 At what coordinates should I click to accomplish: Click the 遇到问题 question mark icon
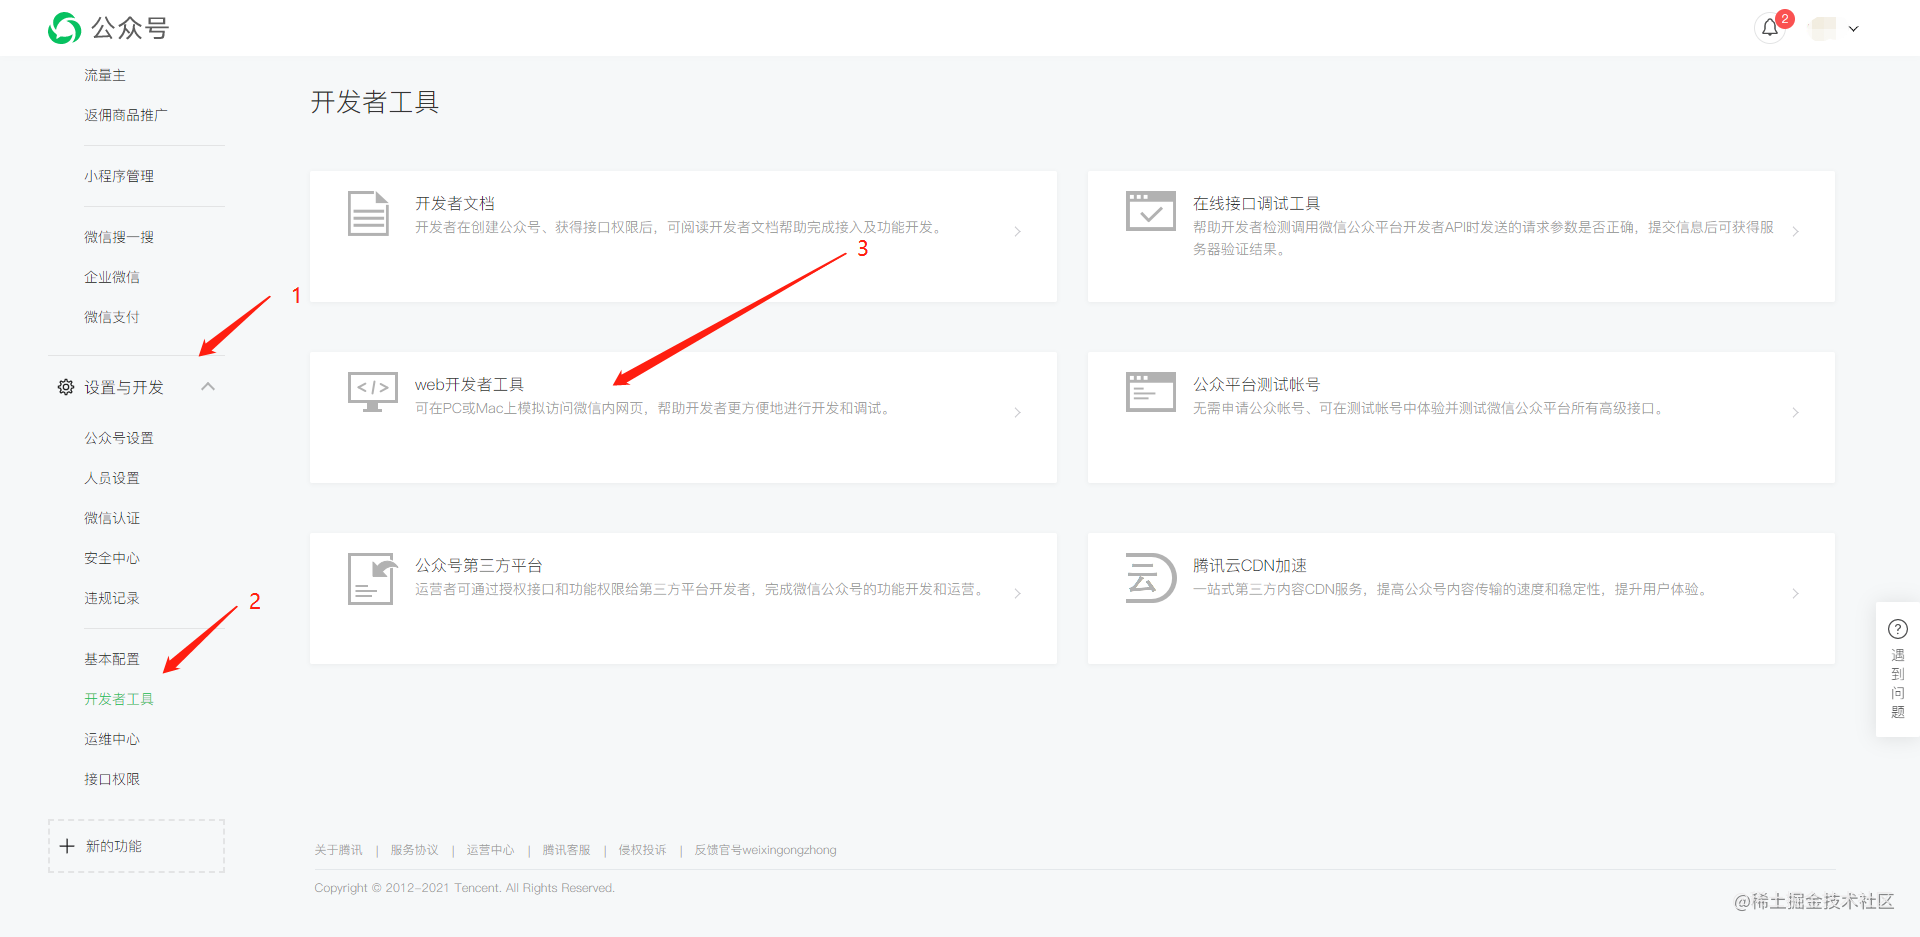pyautogui.click(x=1897, y=629)
